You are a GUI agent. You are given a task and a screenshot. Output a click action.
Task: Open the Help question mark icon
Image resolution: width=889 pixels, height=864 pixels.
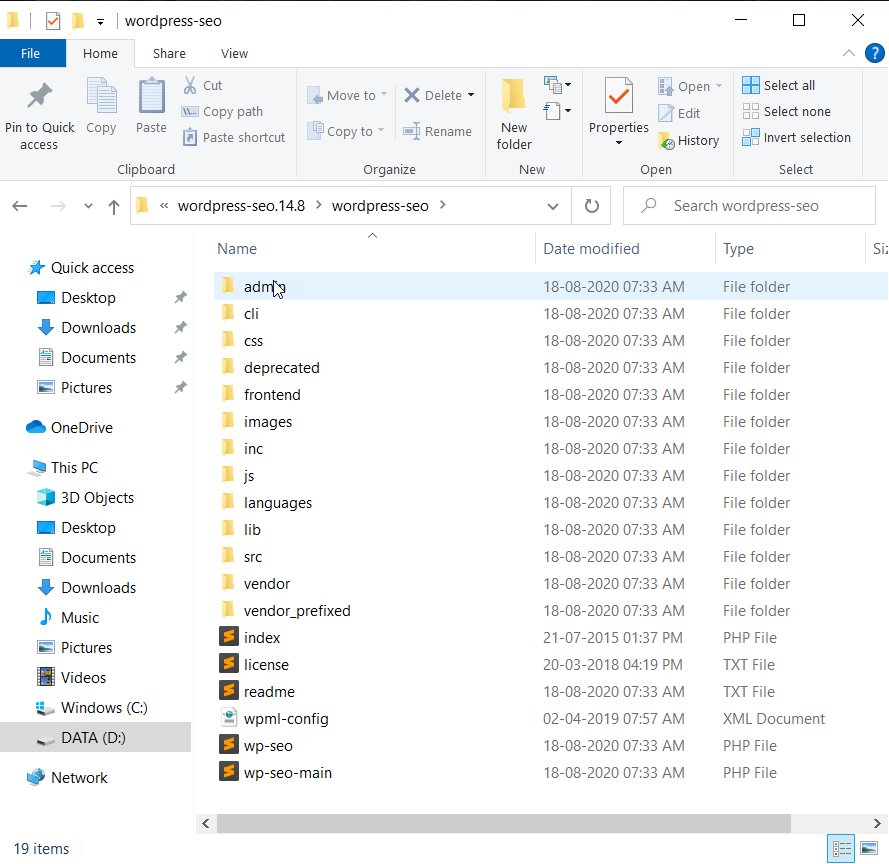pos(874,53)
